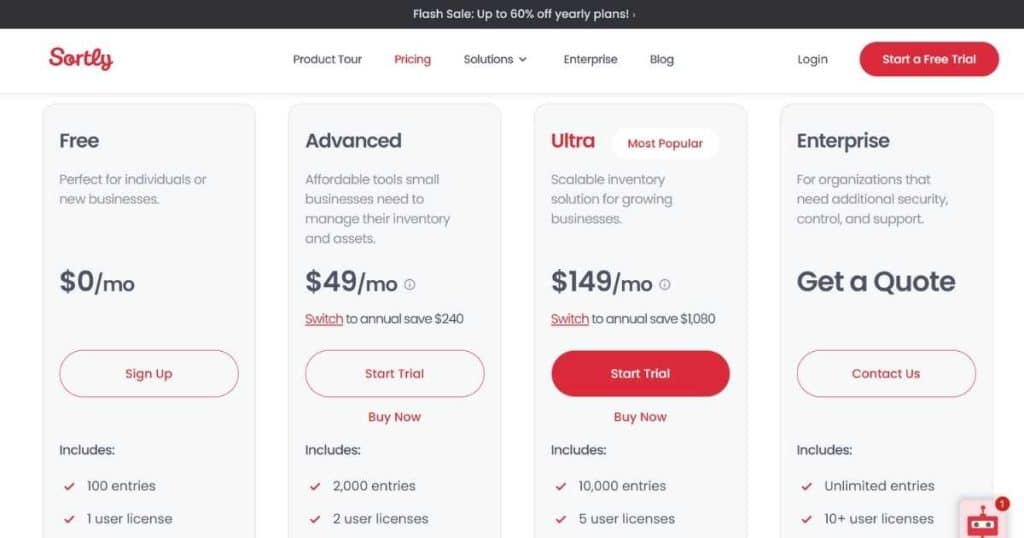The width and height of the screenshot is (1024, 538).
Task: Switch Ultra plan to annual billing
Action: click(569, 319)
